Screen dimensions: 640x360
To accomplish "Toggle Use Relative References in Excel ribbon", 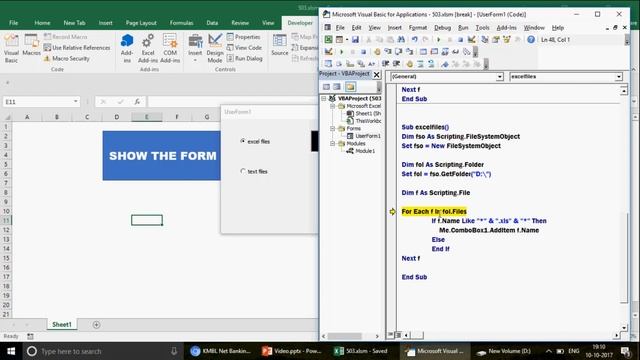I will tap(77, 48).
